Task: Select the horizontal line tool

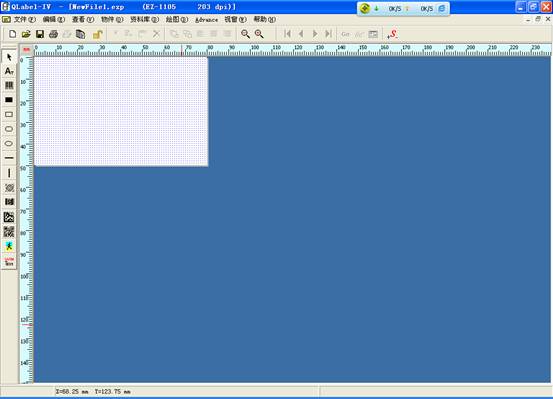Action: 9,158
